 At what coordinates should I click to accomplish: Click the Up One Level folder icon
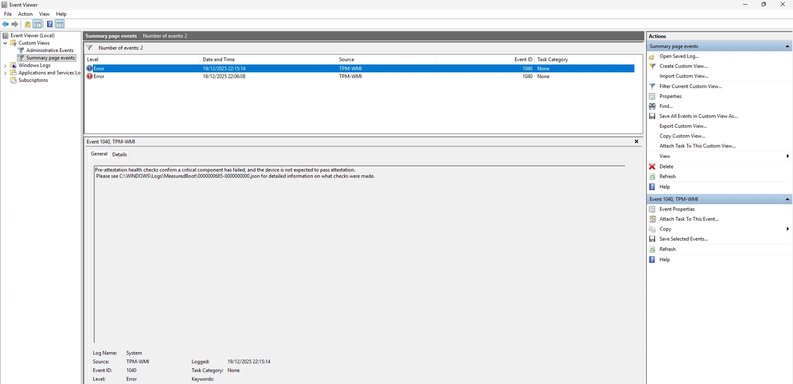click(28, 24)
